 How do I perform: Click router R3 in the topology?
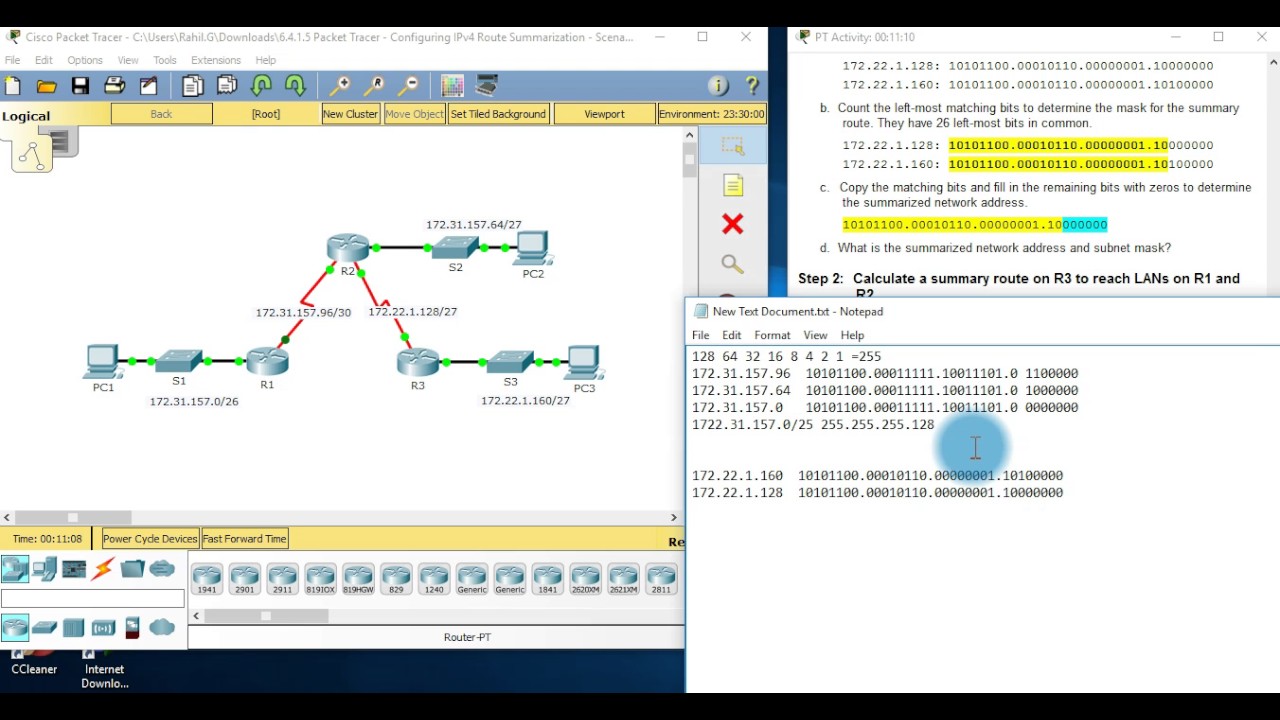click(x=418, y=362)
